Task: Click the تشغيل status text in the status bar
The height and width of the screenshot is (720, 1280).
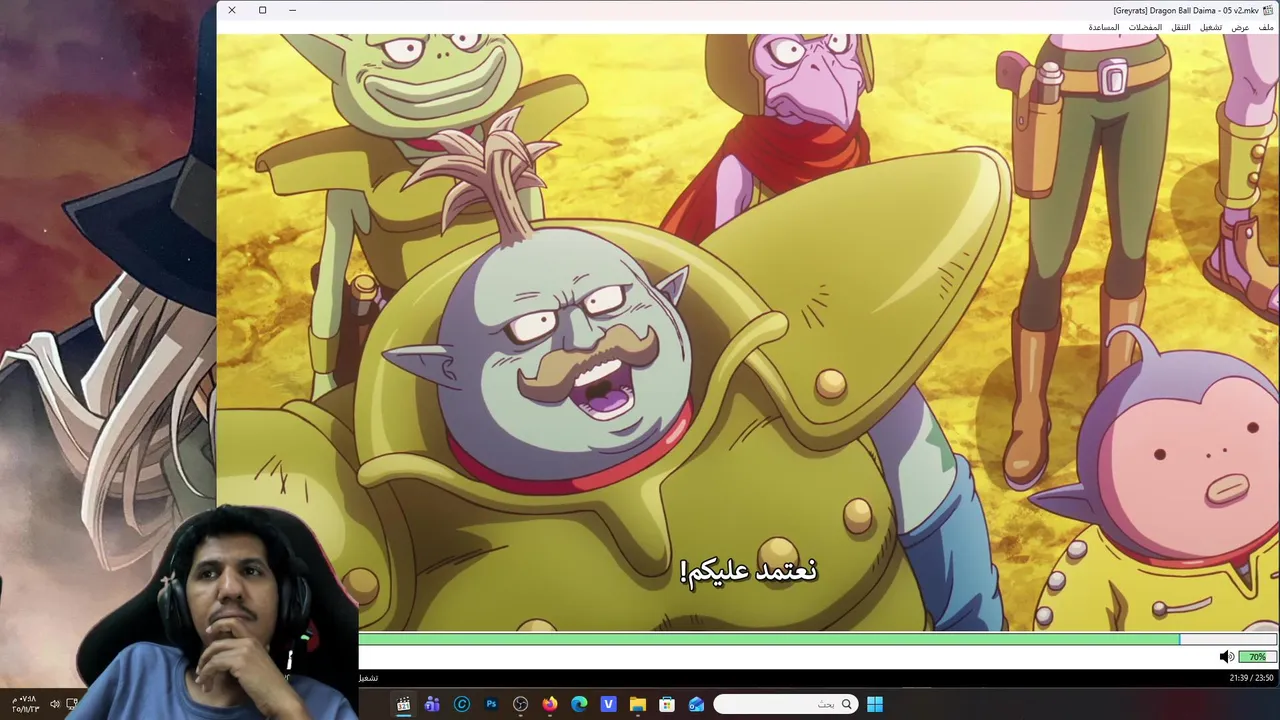Action: [369, 678]
